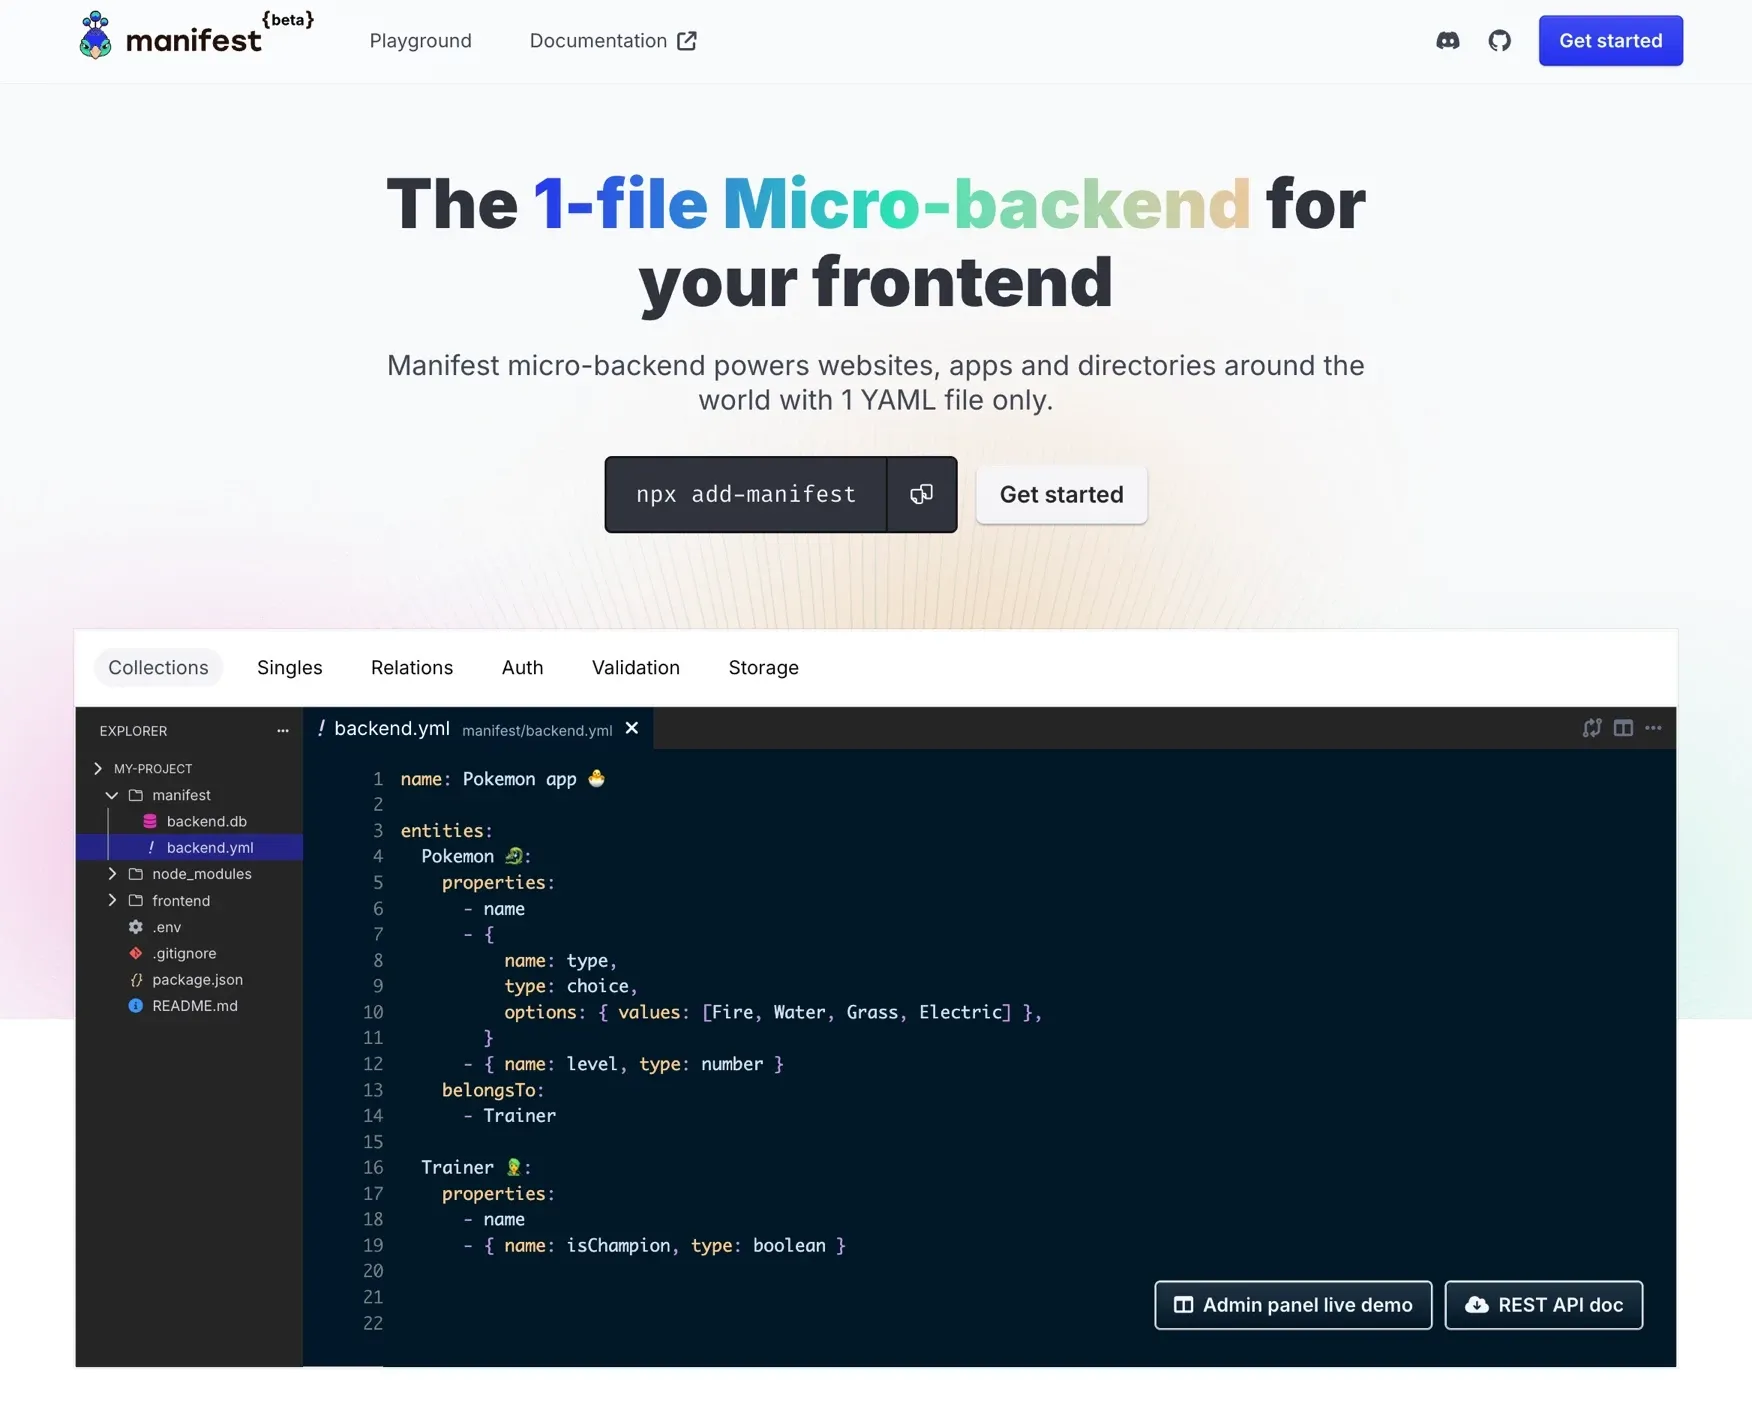Image resolution: width=1752 pixels, height=1419 pixels.
Task: Click the .env gear icon
Action: (136, 927)
